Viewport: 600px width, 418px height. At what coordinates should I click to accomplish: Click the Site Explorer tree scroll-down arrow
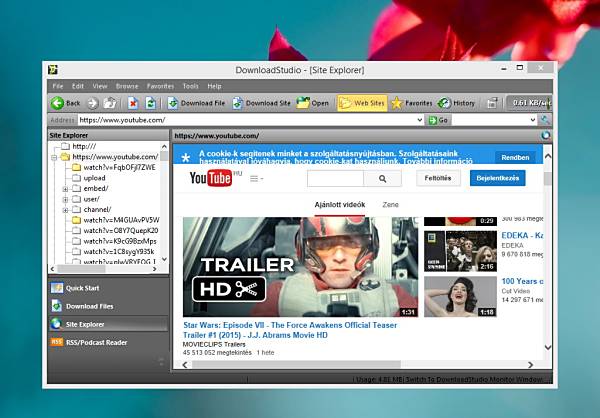(x=164, y=259)
